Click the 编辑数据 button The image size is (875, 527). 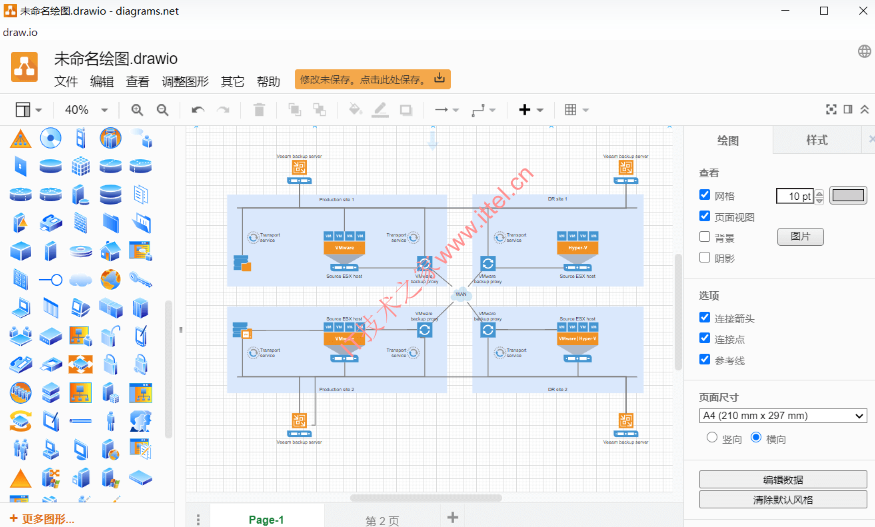click(x=783, y=480)
